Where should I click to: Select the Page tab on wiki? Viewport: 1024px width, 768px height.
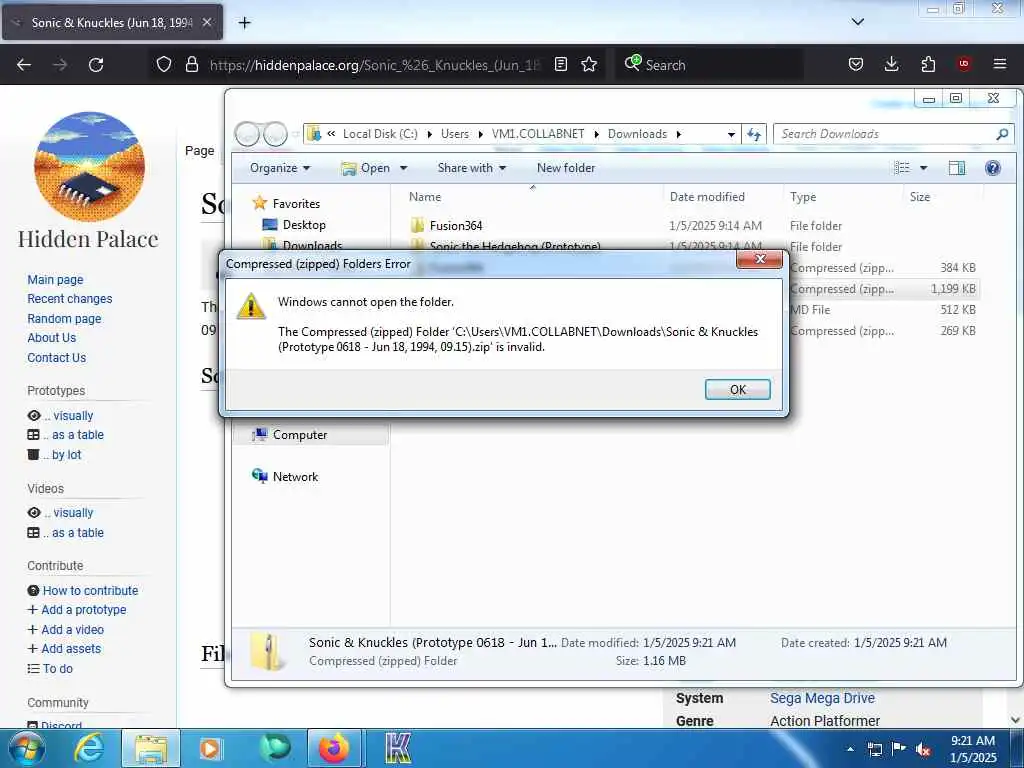point(199,151)
